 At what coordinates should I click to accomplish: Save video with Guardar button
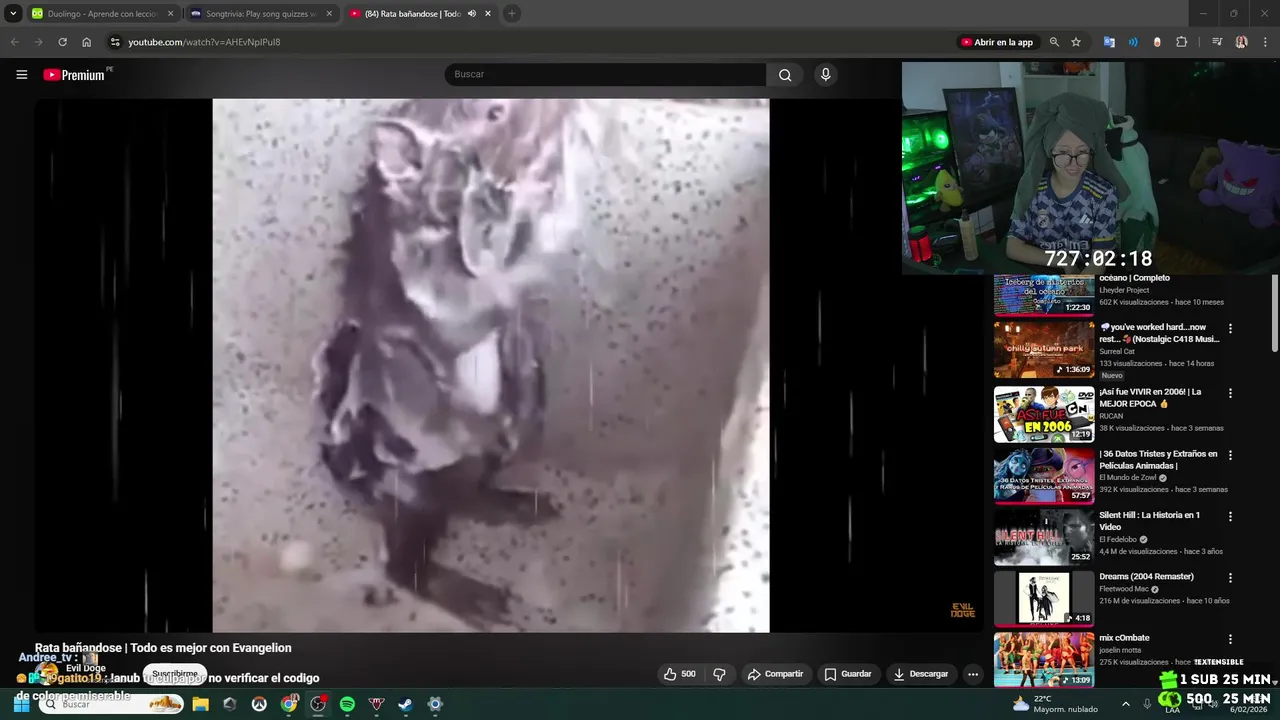(848, 674)
